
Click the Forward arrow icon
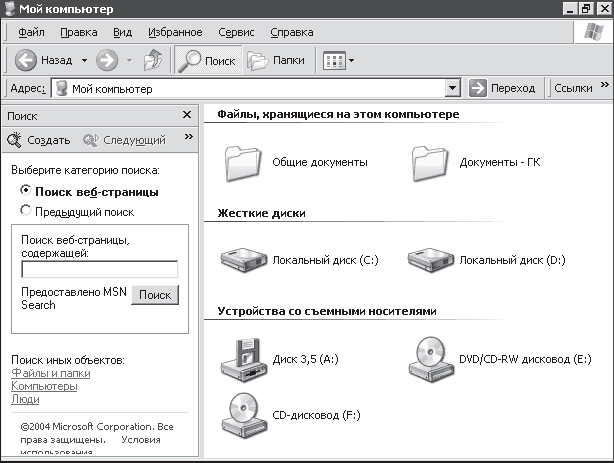pyautogui.click(x=107, y=60)
